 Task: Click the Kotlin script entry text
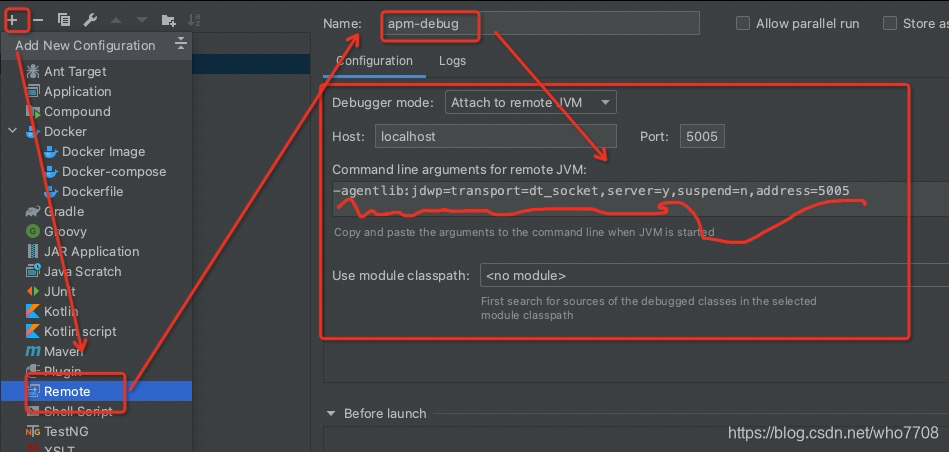coord(80,331)
